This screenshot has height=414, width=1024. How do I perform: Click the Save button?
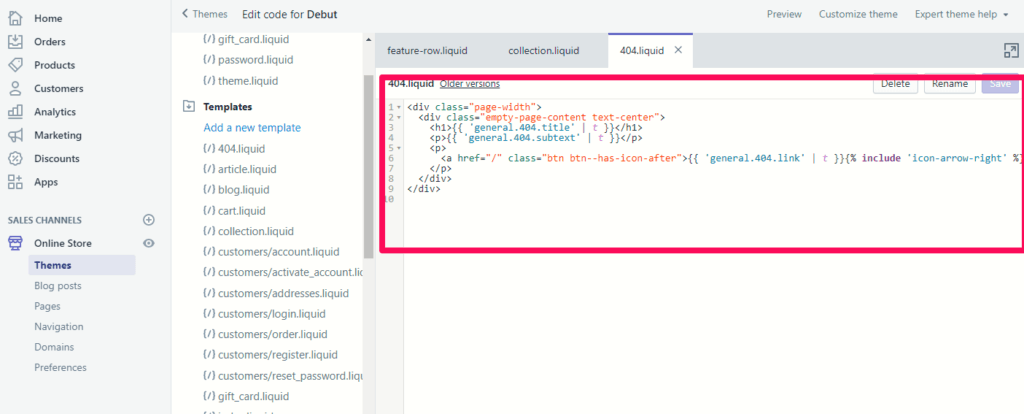1000,84
